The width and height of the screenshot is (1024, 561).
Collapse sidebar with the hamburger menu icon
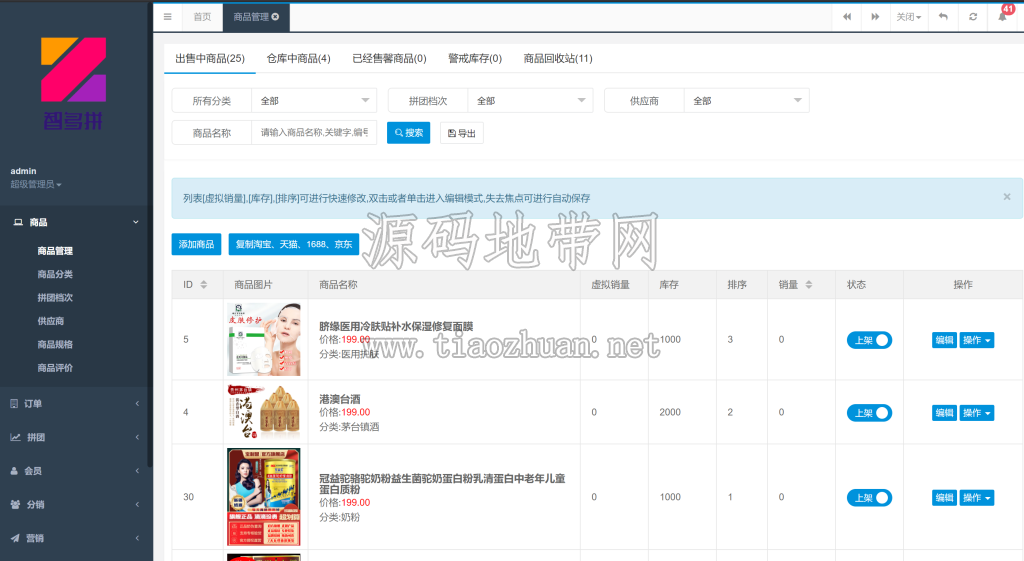[x=168, y=17]
